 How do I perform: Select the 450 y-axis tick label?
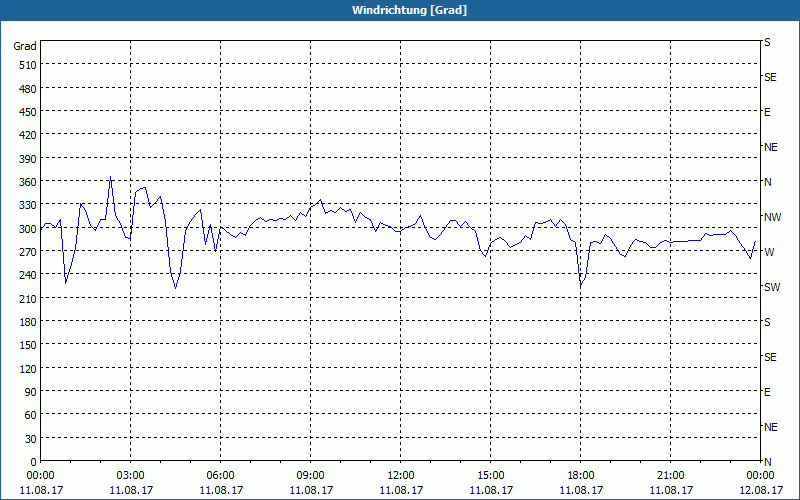pos(29,112)
